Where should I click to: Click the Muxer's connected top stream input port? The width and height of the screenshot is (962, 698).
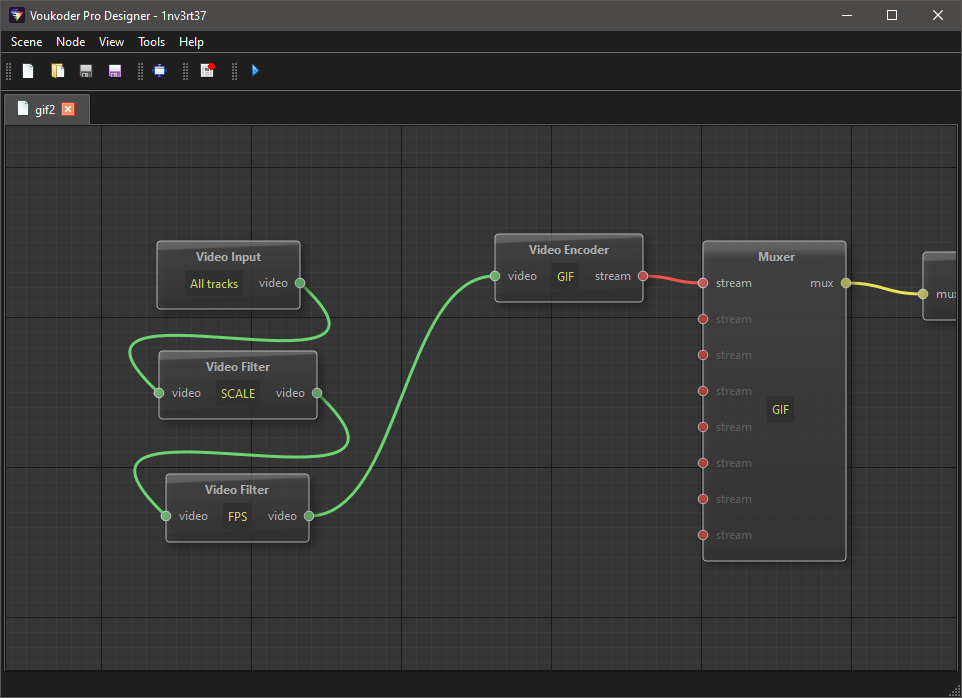[x=703, y=283]
